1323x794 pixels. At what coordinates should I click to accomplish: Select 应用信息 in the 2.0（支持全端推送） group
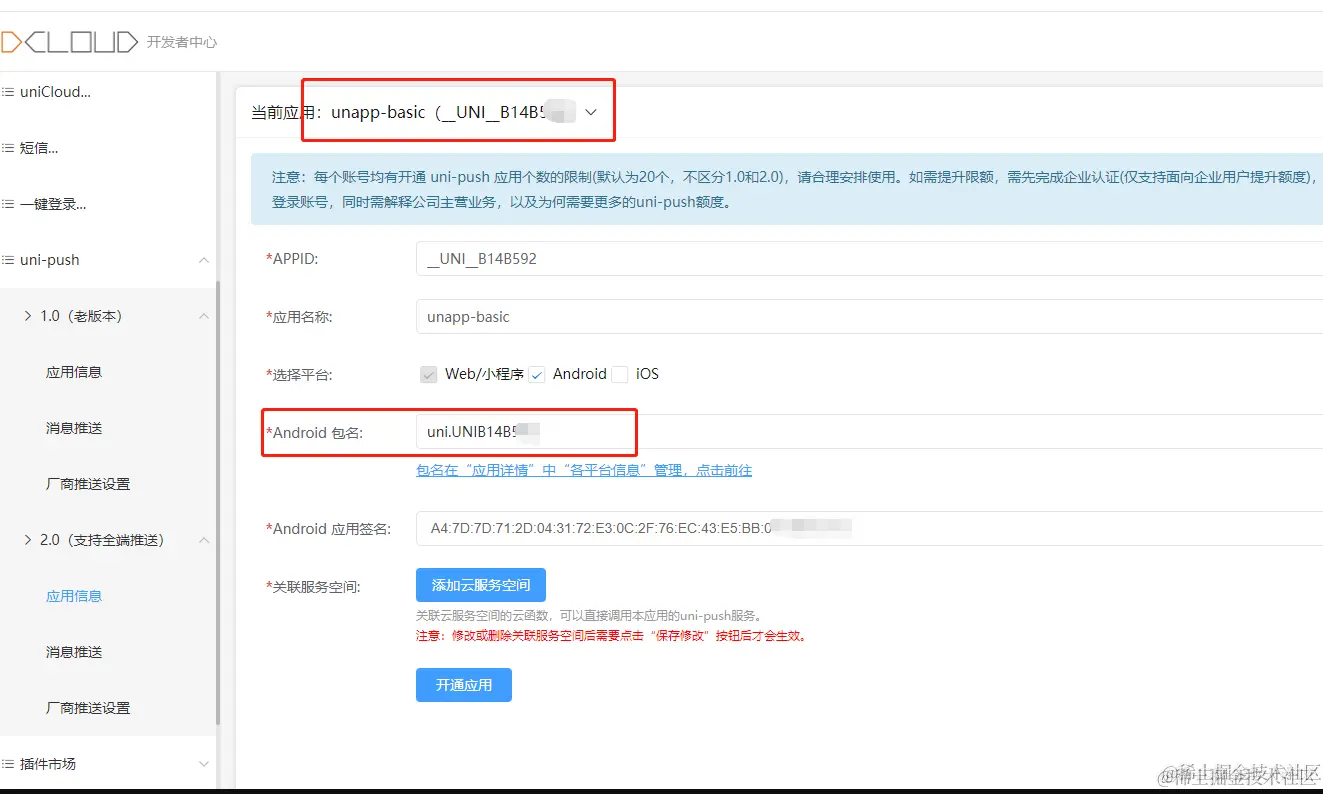(x=74, y=596)
